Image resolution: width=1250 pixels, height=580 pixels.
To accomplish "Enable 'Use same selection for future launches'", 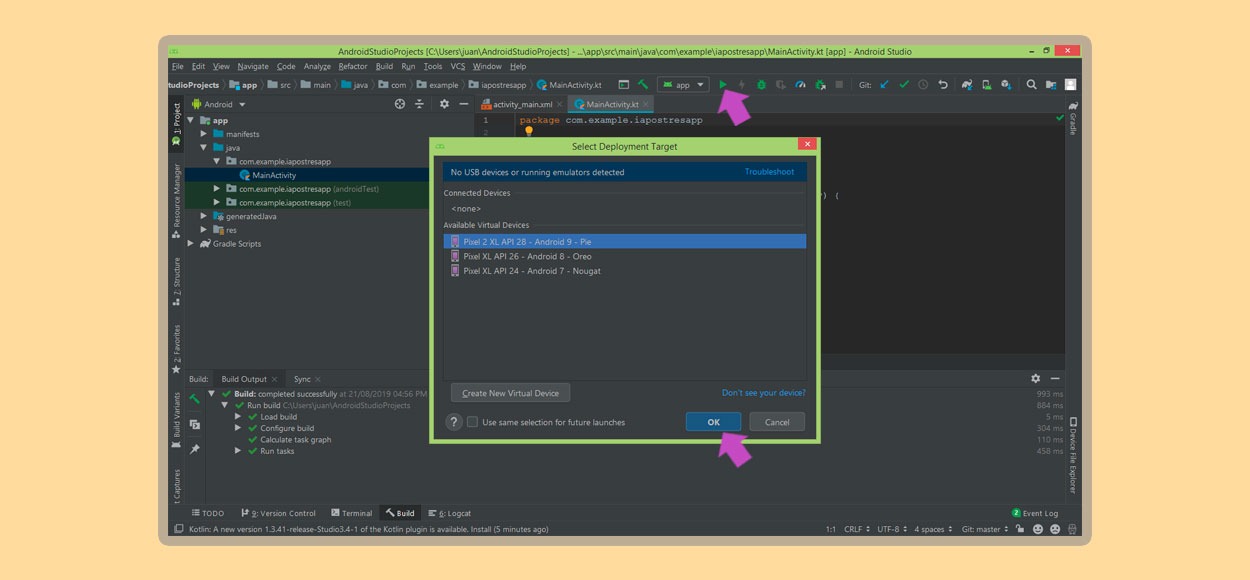I will tap(473, 422).
